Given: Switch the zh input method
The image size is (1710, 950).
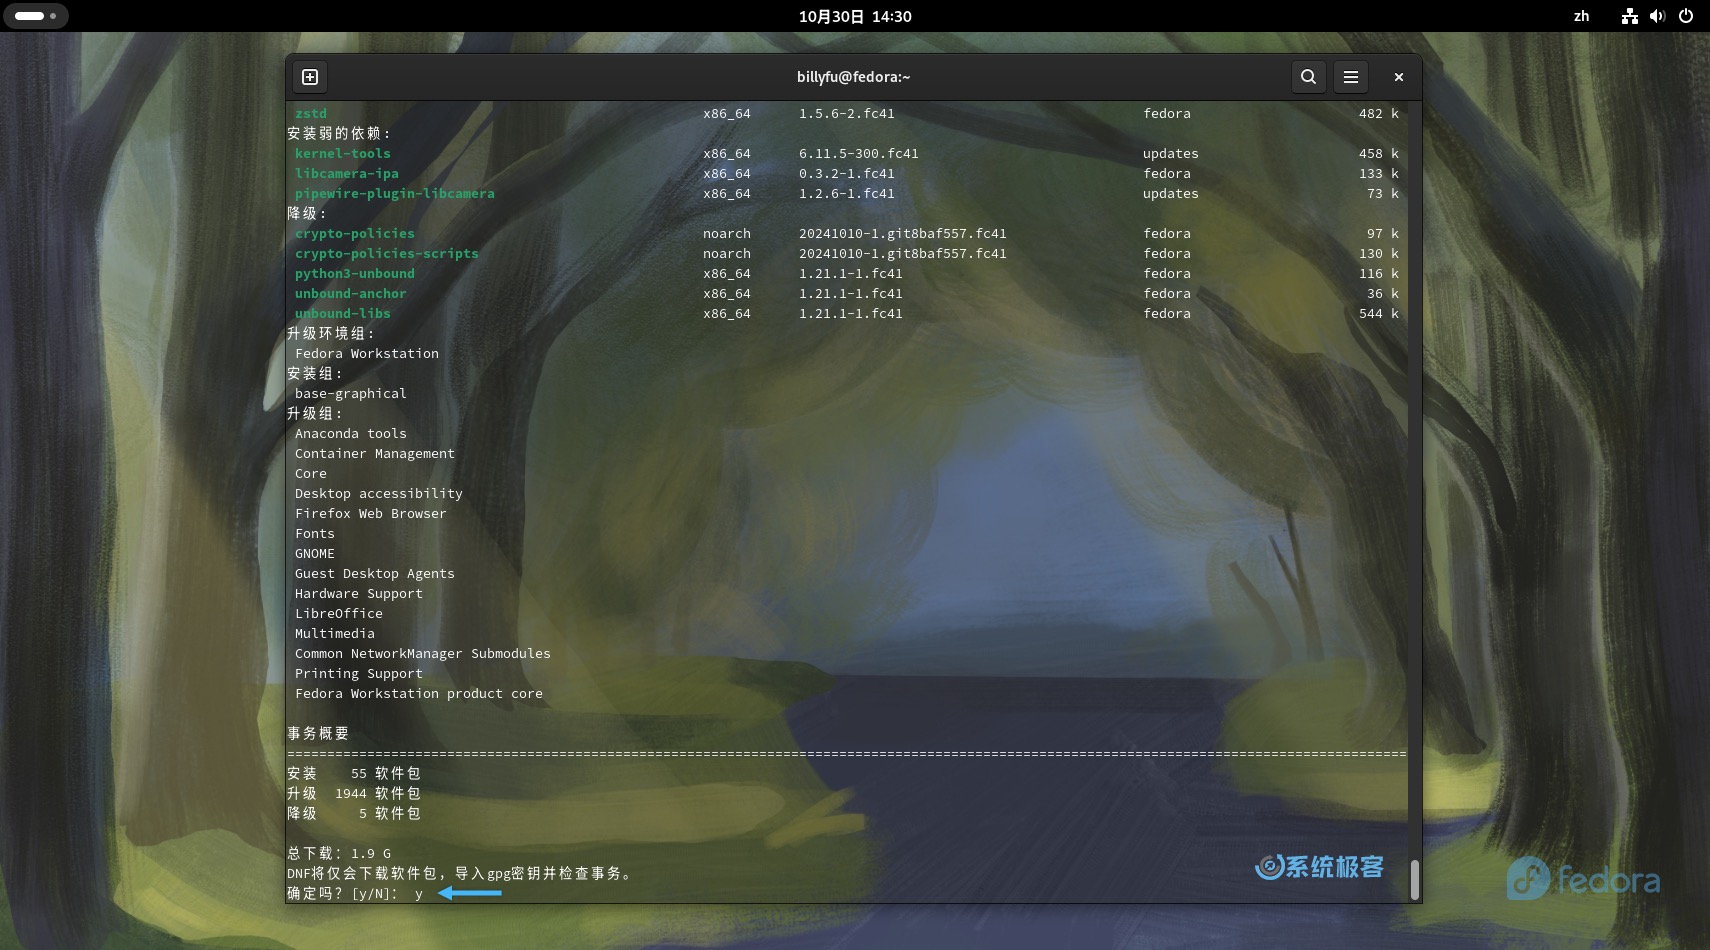Looking at the screenshot, I should (1581, 16).
